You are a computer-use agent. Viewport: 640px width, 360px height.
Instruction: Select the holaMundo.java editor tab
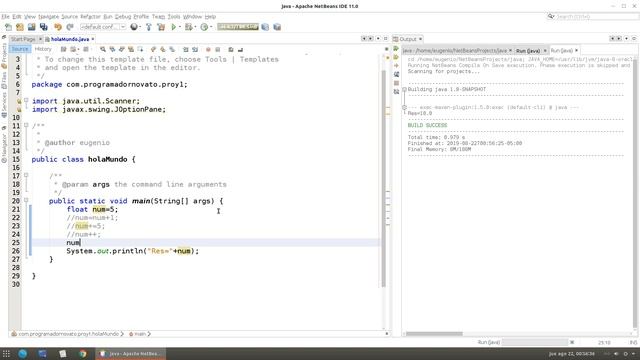[70, 39]
